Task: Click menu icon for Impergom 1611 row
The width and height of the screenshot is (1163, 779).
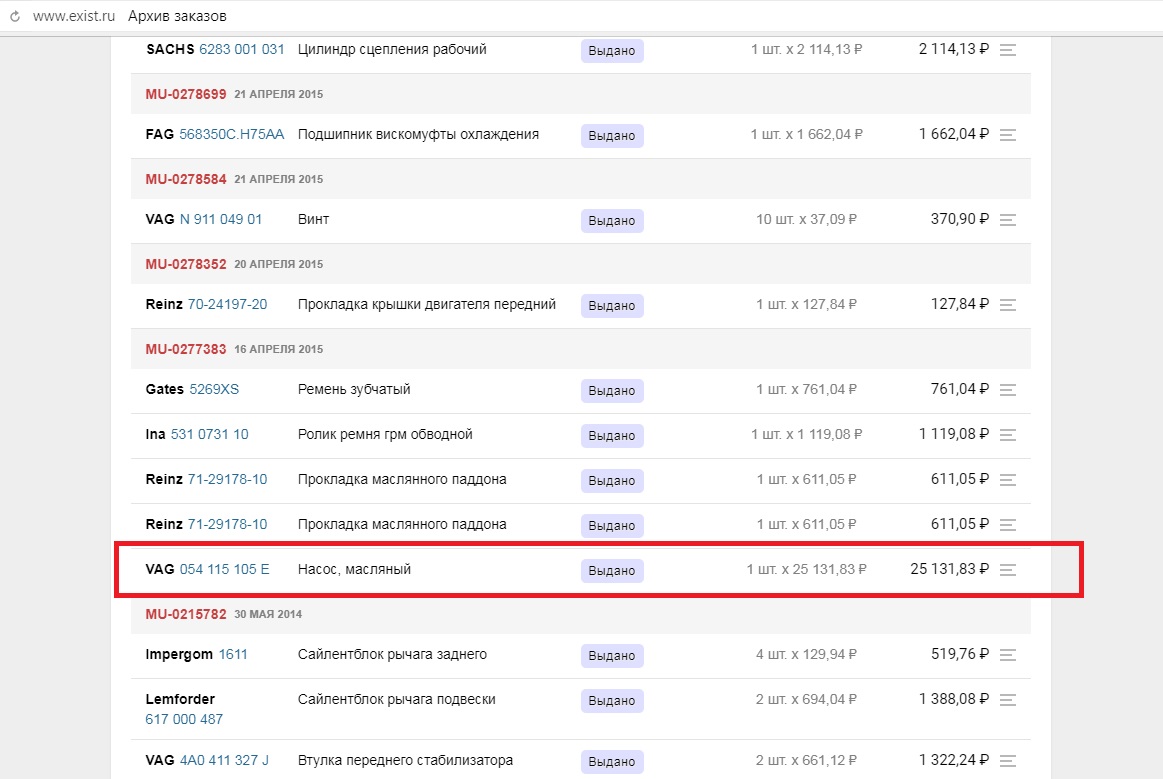Action: pyautogui.click(x=1008, y=655)
